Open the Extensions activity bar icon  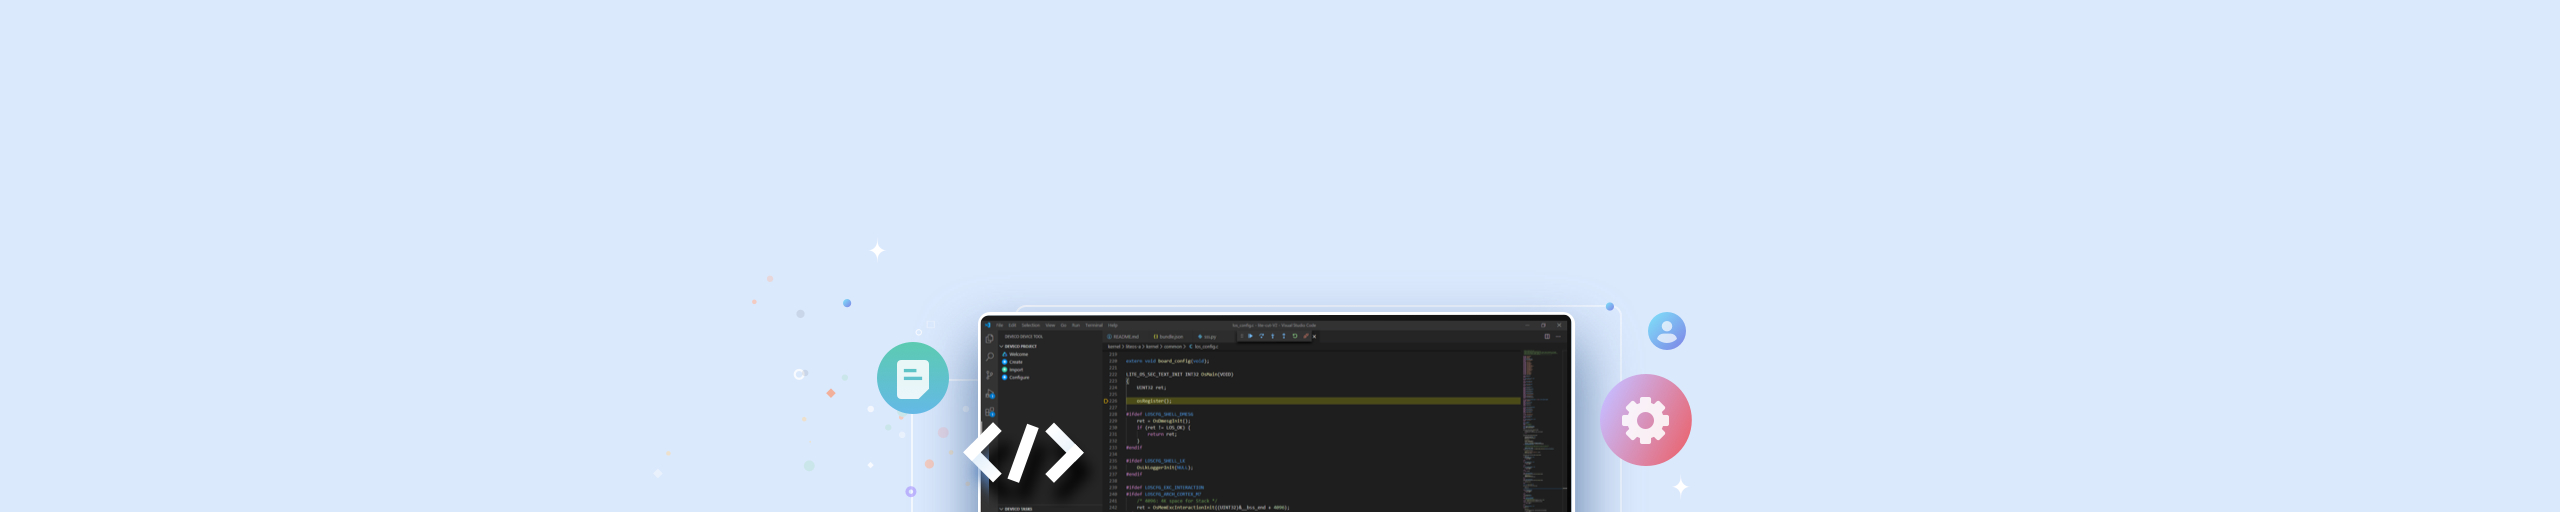tap(990, 411)
